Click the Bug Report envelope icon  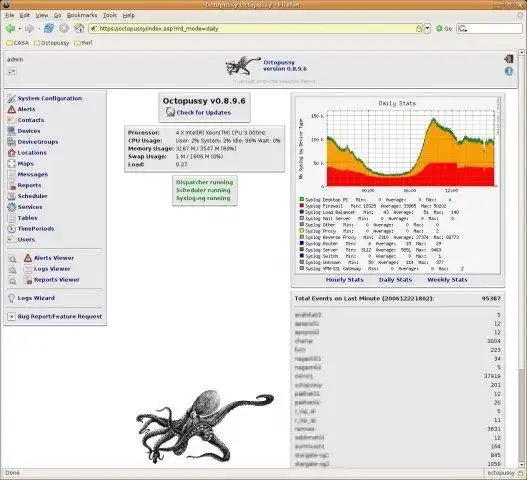pyautogui.click(x=12, y=317)
